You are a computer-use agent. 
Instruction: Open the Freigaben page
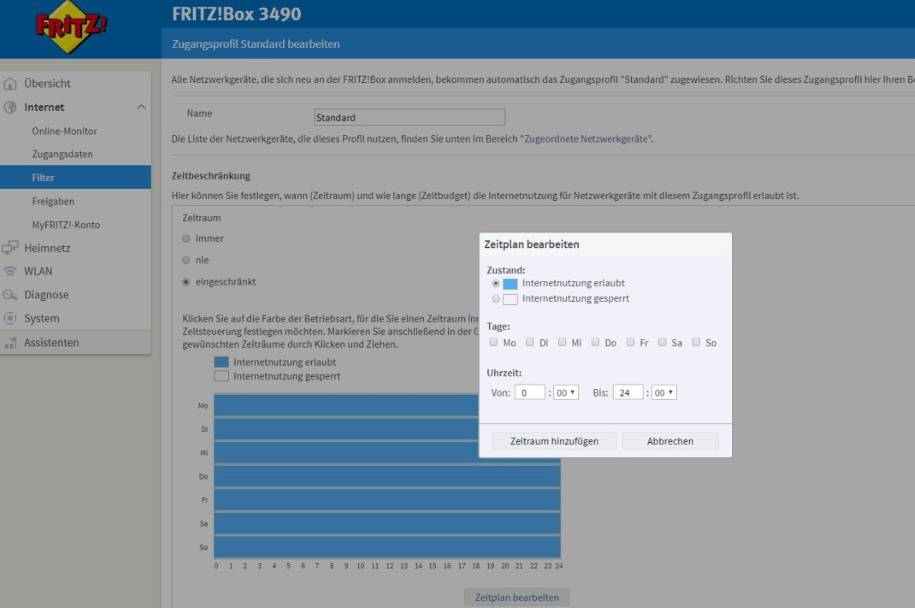(53, 201)
